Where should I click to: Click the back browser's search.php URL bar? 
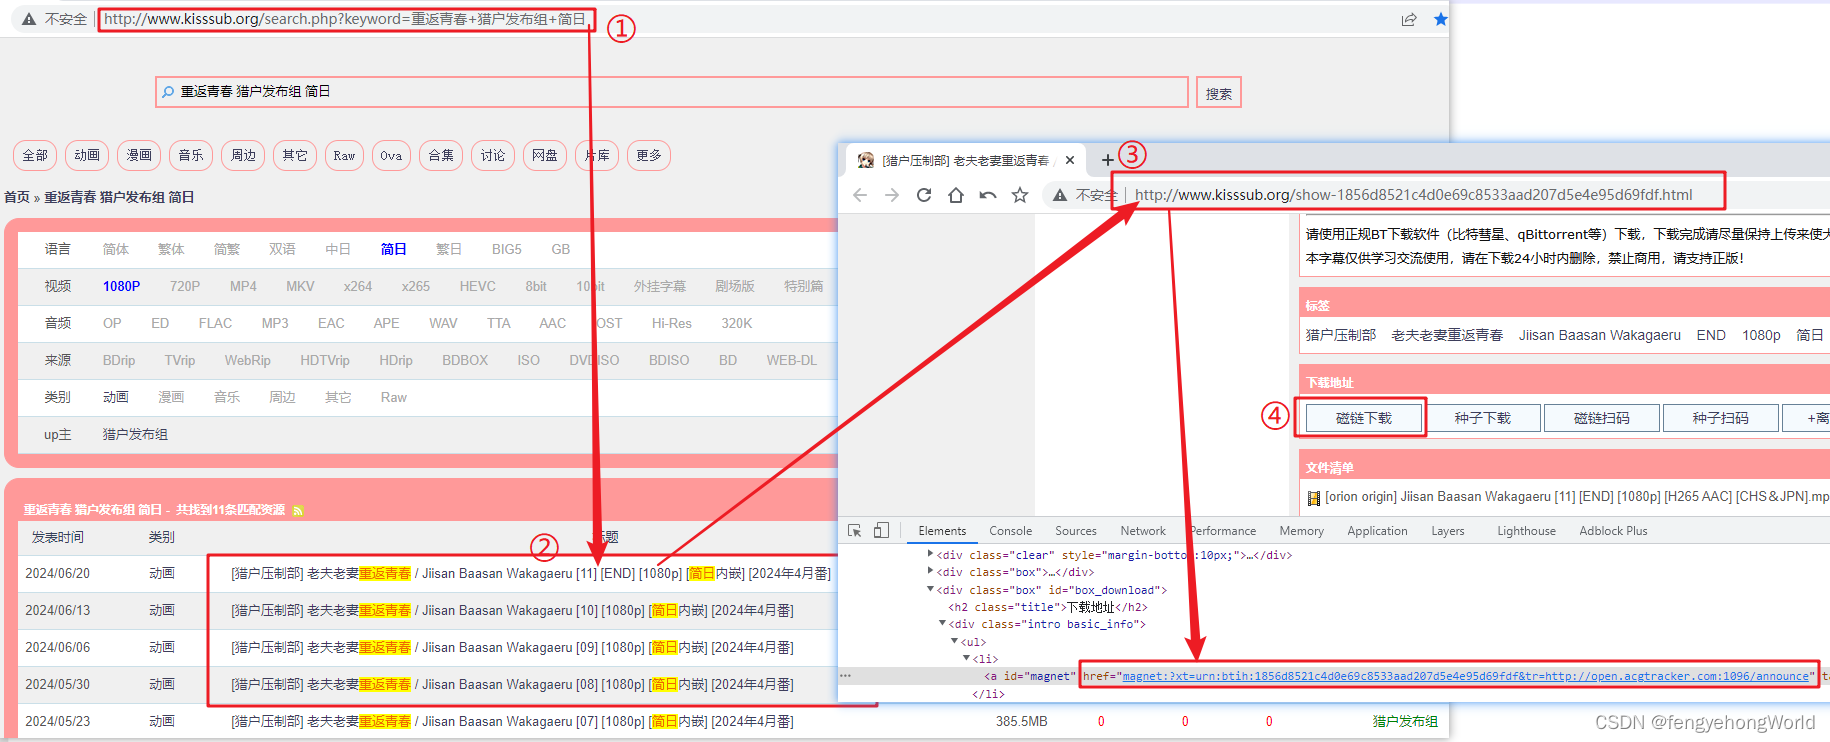pos(344,19)
